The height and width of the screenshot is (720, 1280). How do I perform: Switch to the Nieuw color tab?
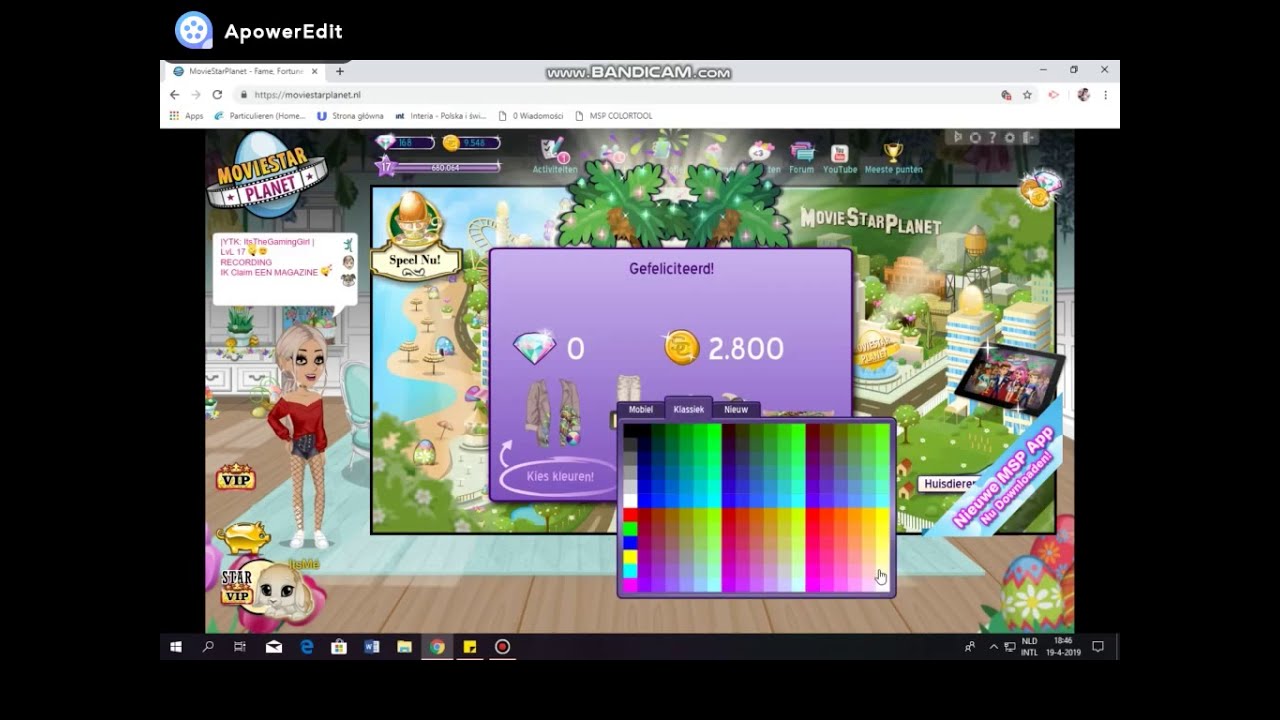point(736,409)
